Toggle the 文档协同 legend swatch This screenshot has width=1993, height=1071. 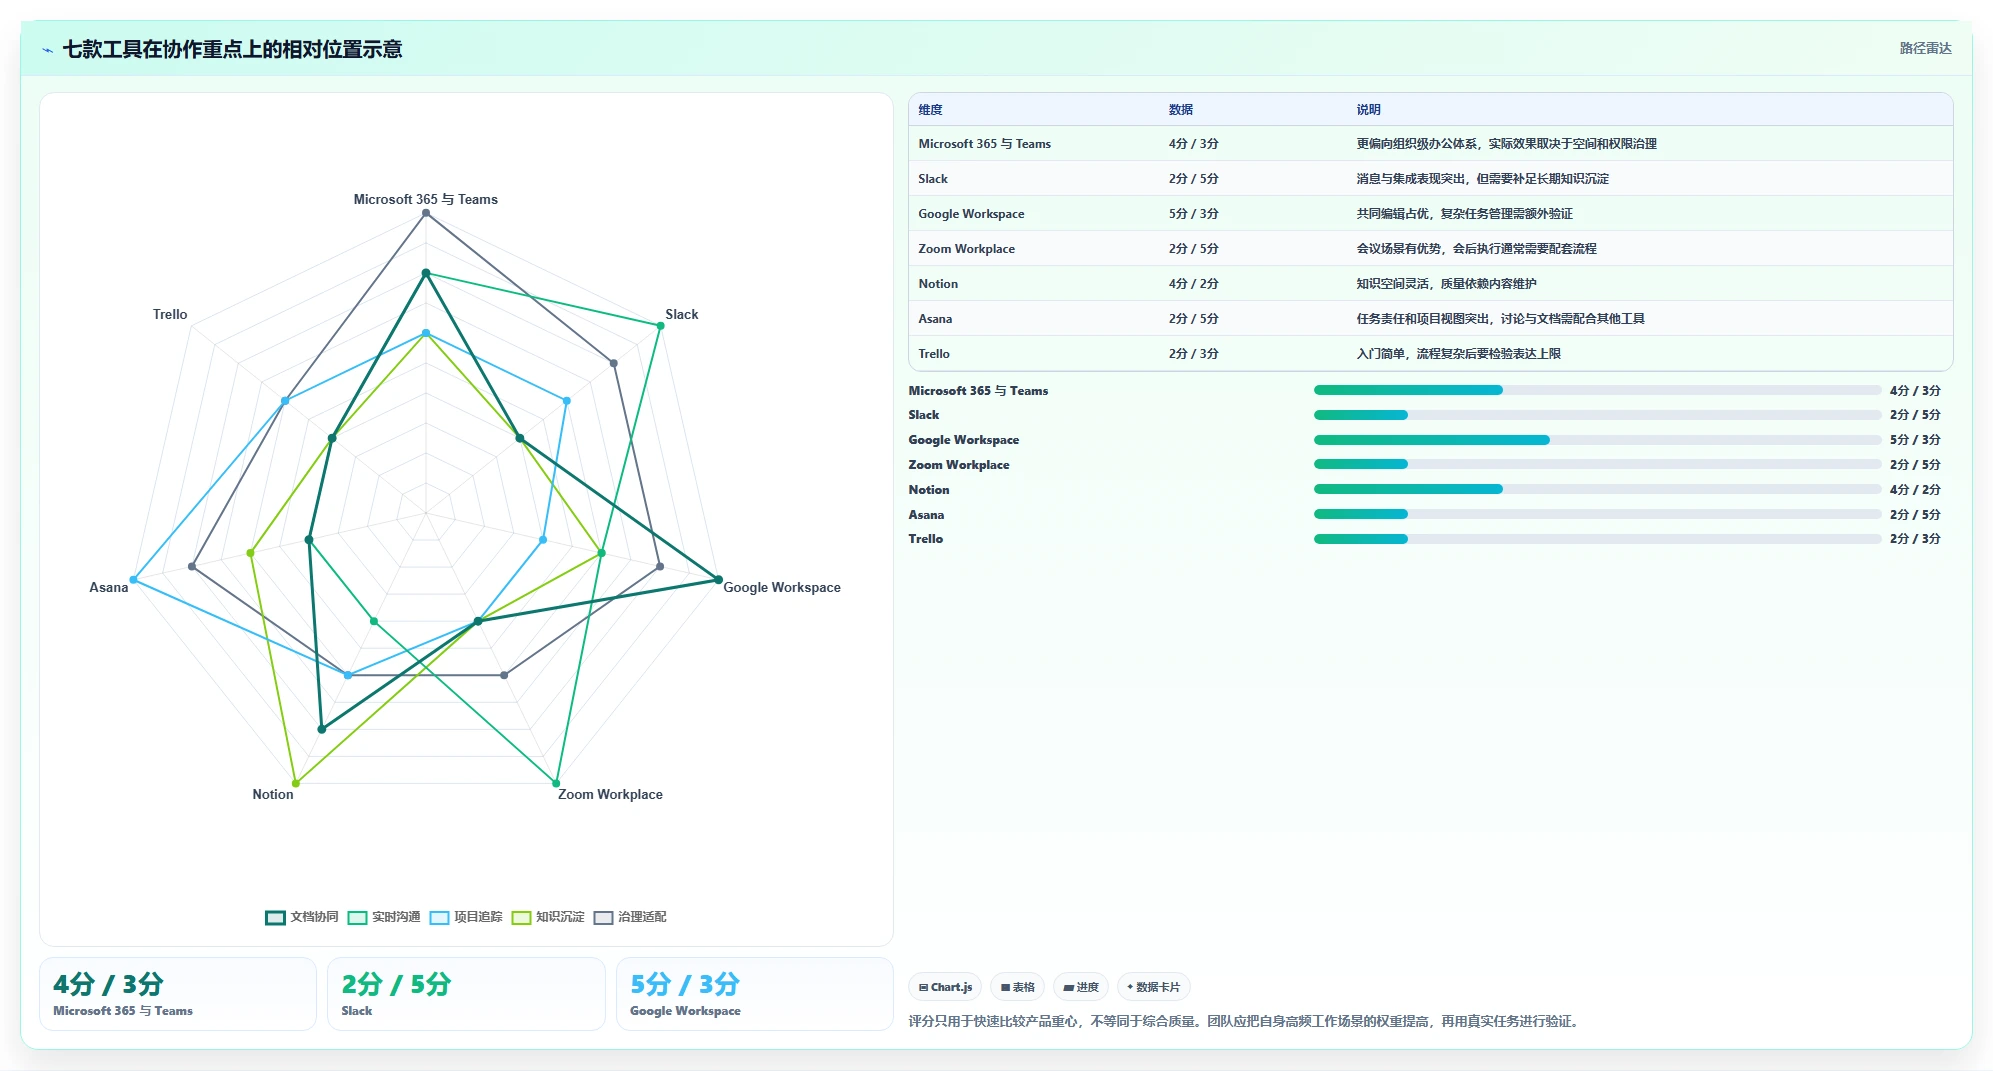(x=275, y=918)
